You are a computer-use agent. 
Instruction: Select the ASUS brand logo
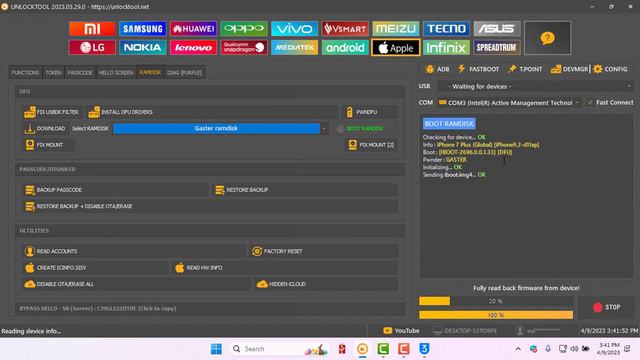point(497,29)
